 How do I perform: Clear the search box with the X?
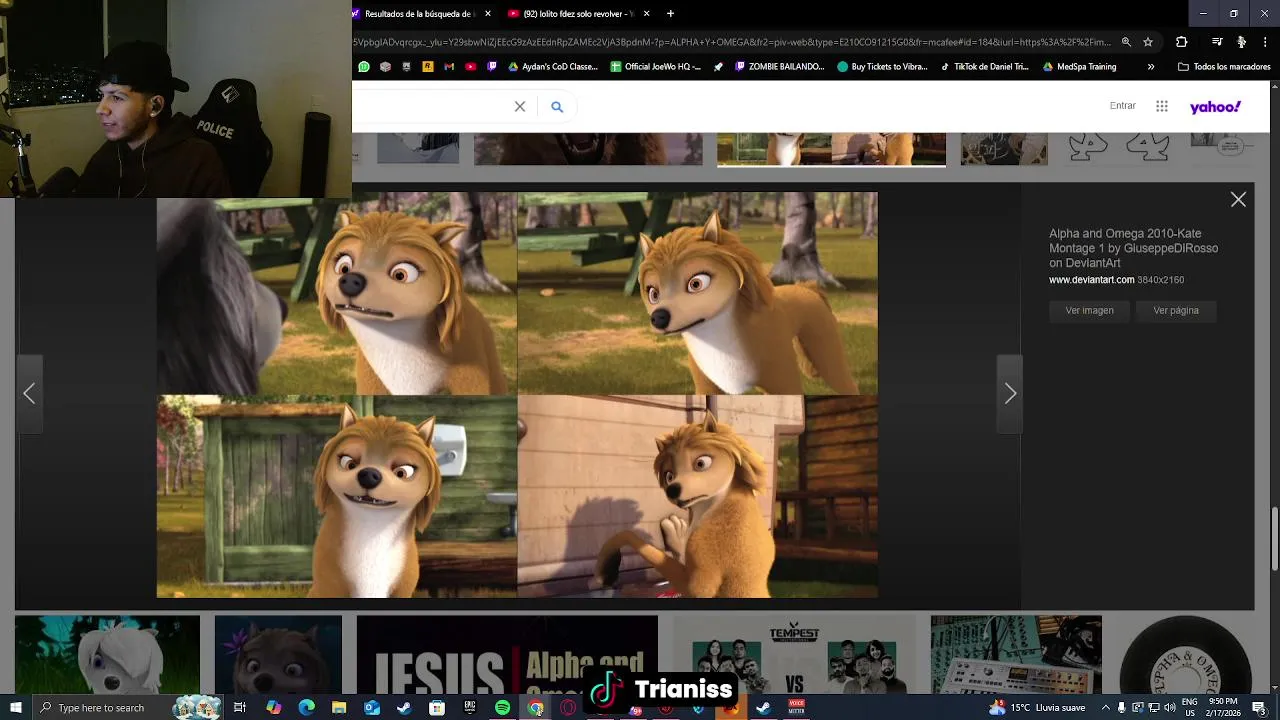[520, 107]
